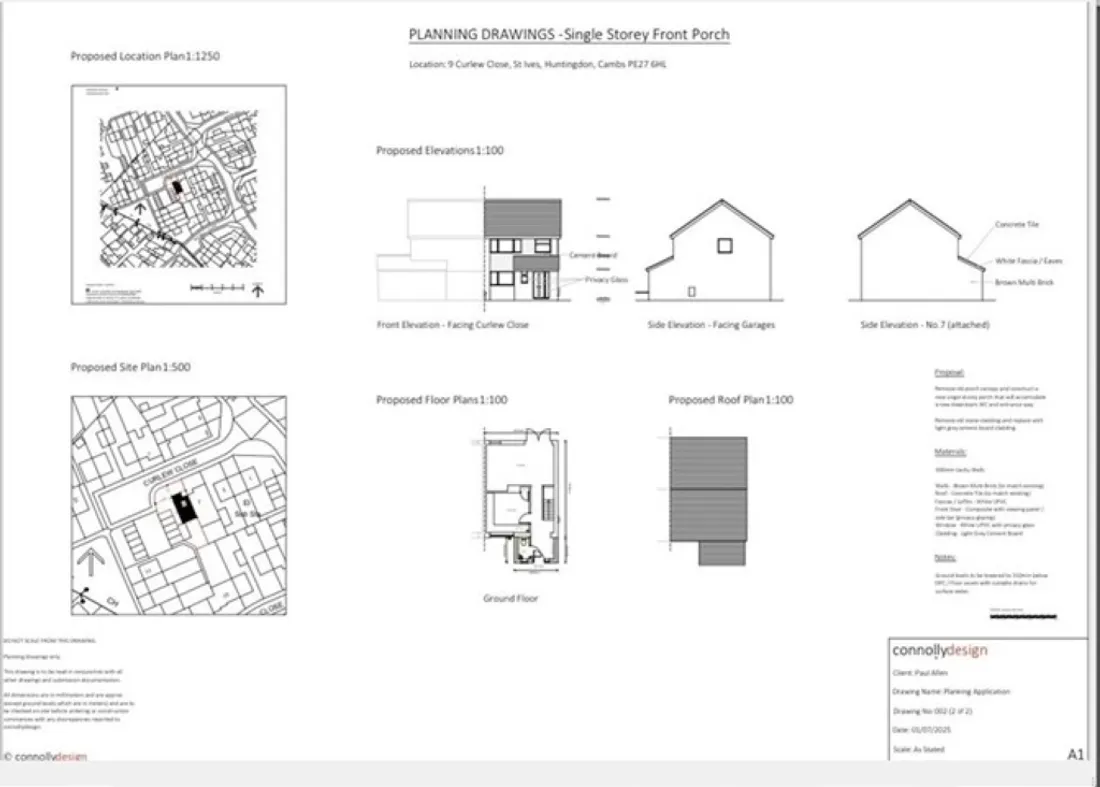Click the Proposed Location Plan map thumbnail
The image size is (1100, 787).
tap(179, 194)
